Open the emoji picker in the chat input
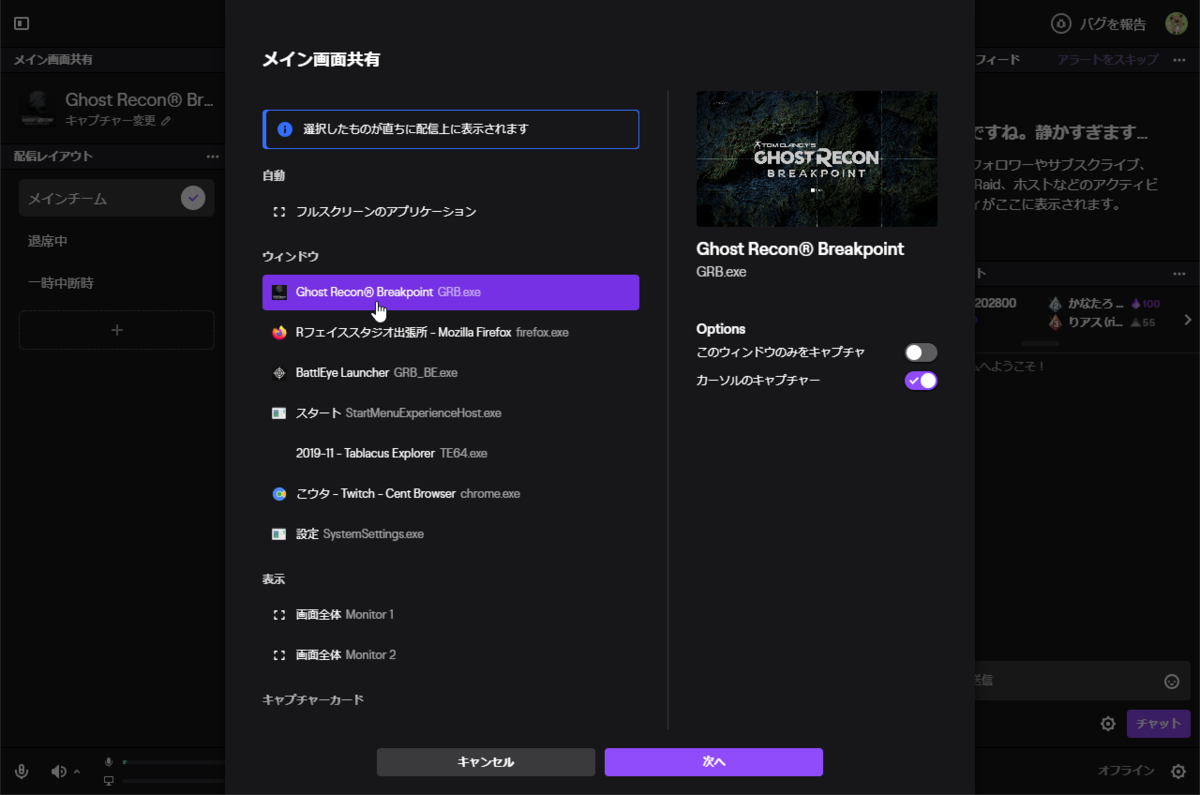 point(1171,681)
